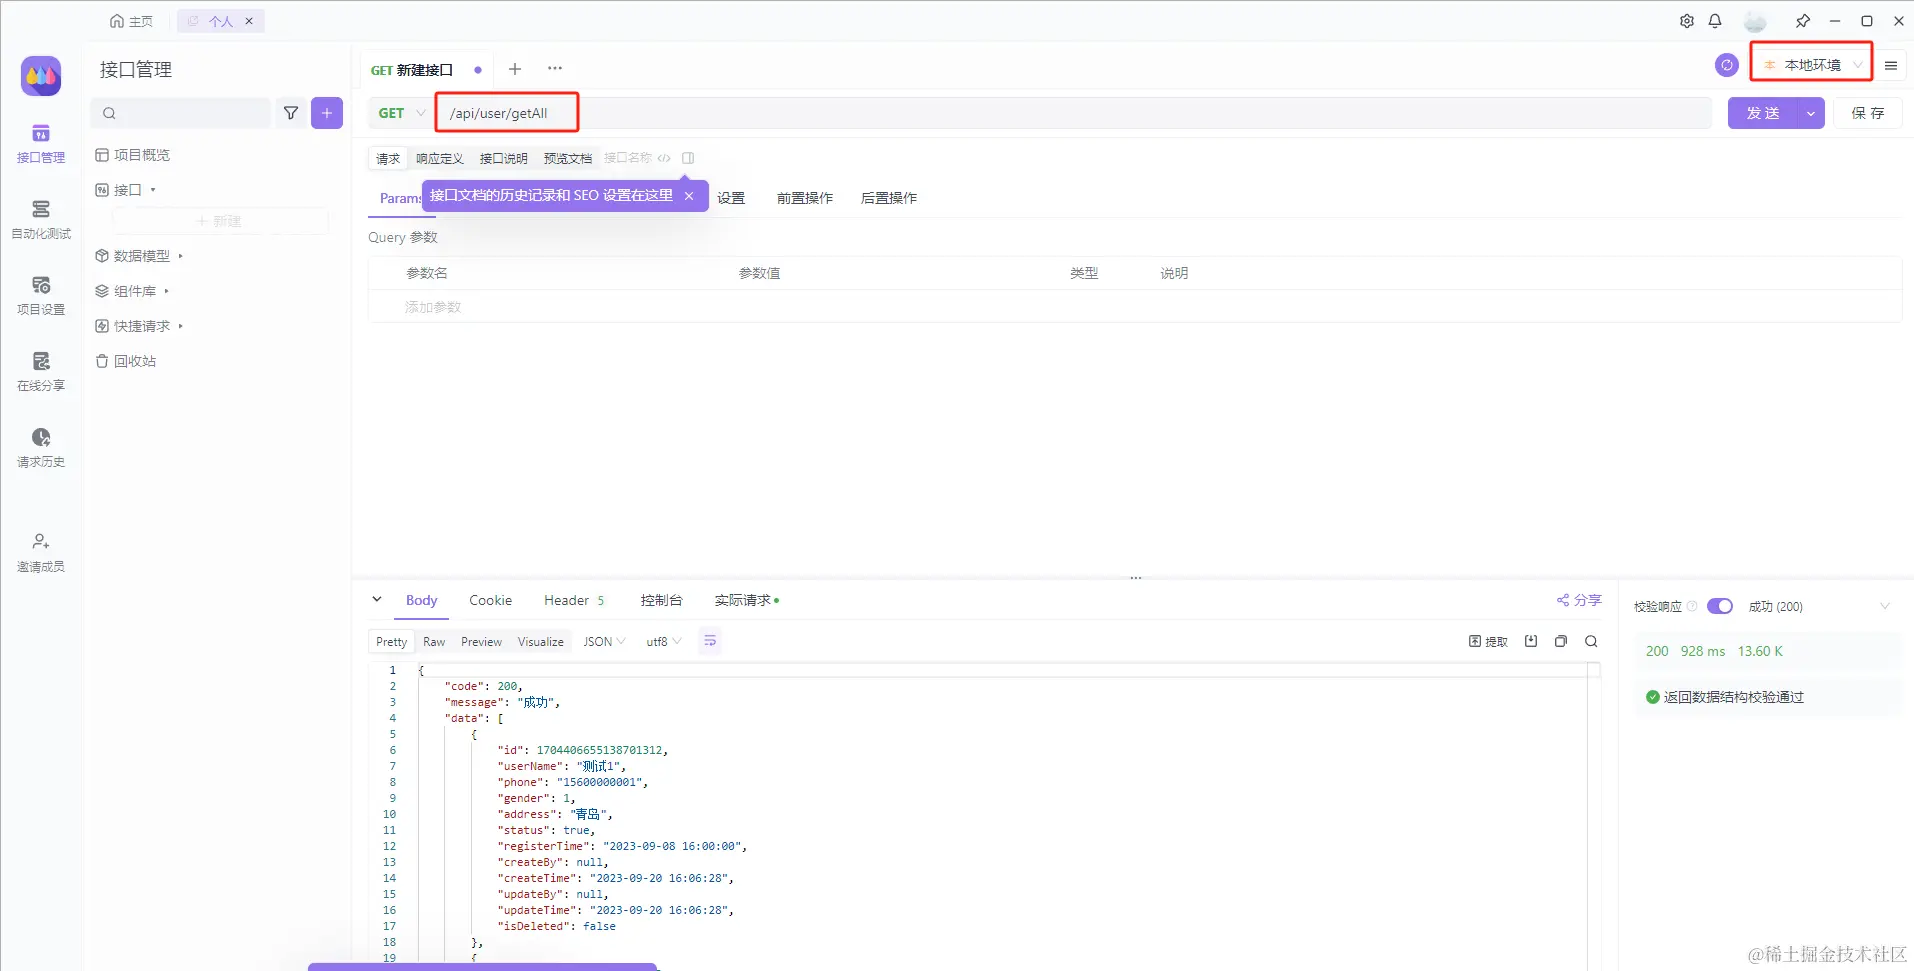Open the 控制台 response tab
This screenshot has width=1914, height=971.
point(662,600)
